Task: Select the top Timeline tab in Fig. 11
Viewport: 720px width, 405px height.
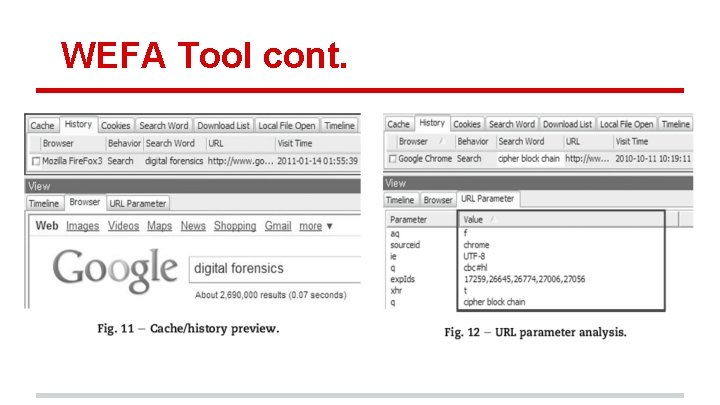Action: 339,125
